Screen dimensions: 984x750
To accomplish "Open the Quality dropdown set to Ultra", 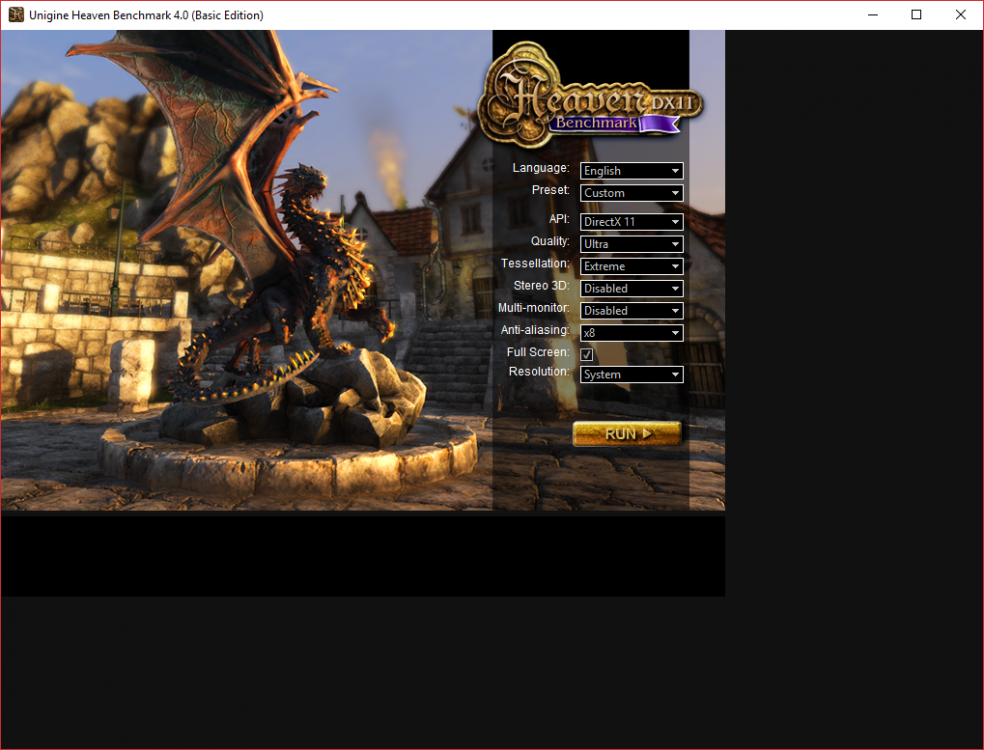I will coord(631,244).
